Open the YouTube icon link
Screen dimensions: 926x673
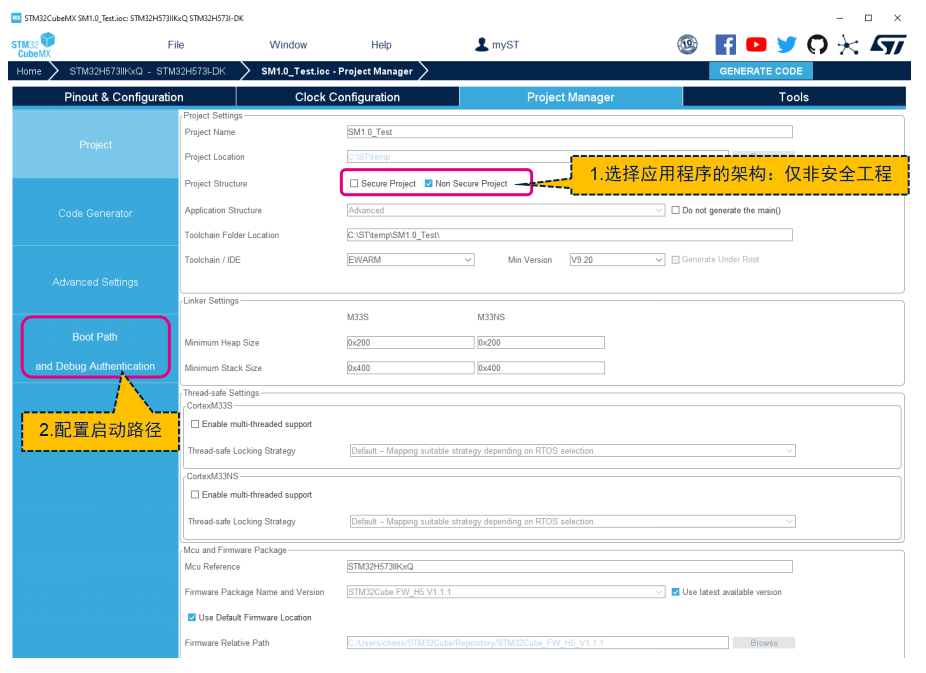coord(756,45)
